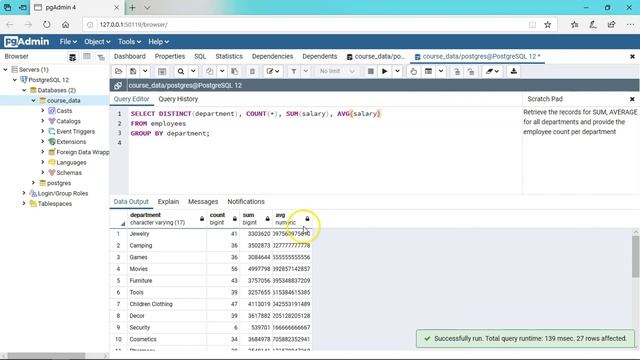This screenshot has height=360, width=640.
Task: Expand the Casts tree node
Action: click(43, 110)
